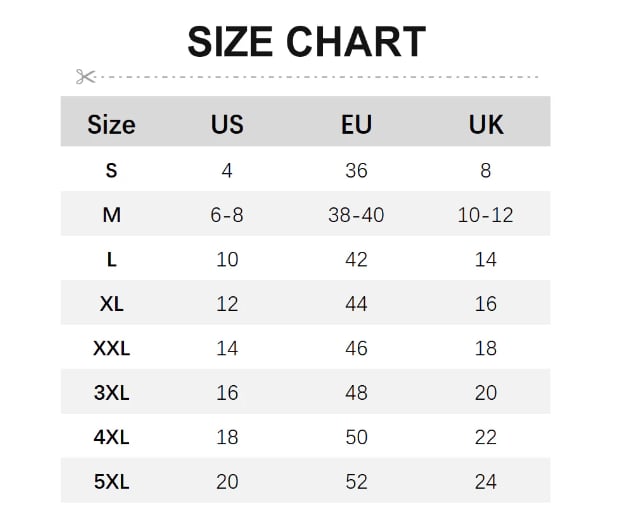Click US value 6-8 in M row
This screenshot has height=515, width=630.
(227, 215)
